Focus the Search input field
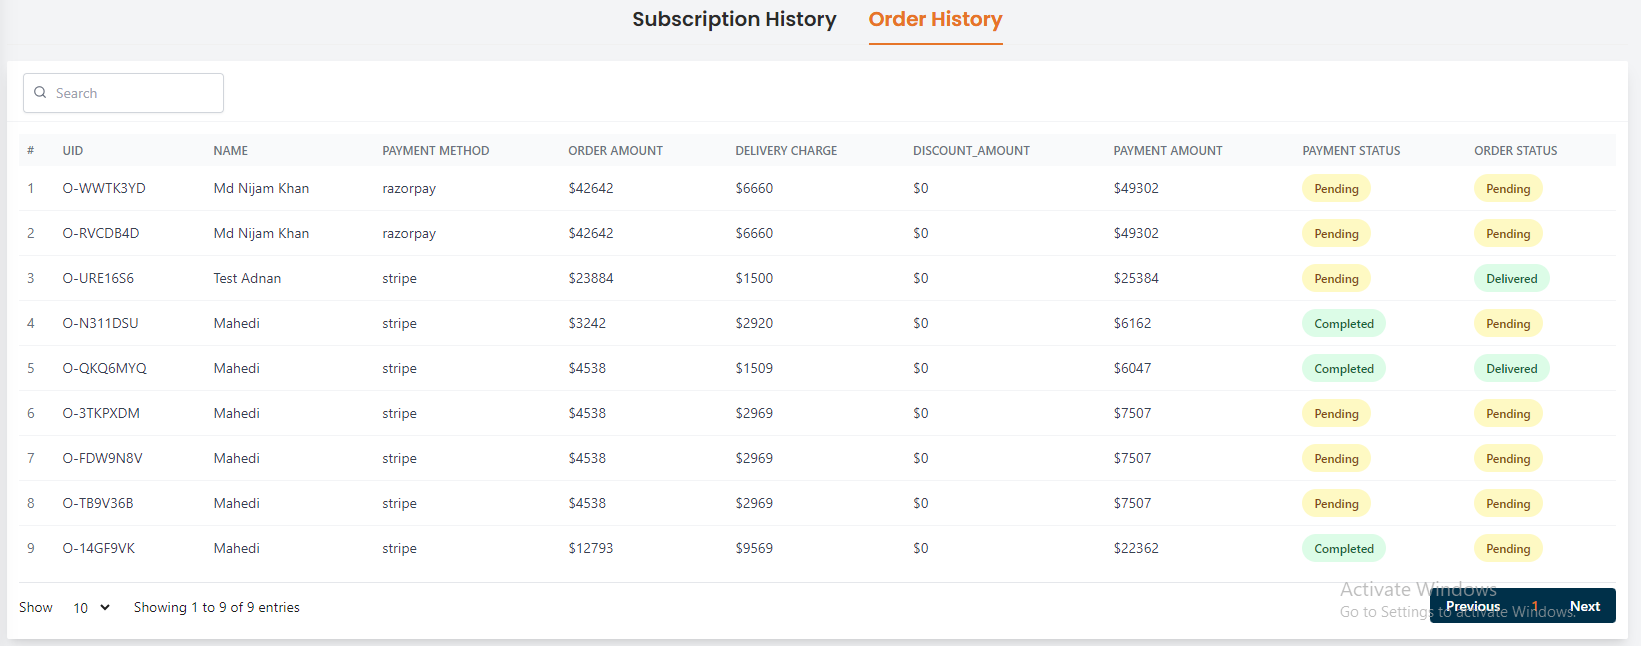This screenshot has height=646, width=1641. pyautogui.click(x=135, y=93)
